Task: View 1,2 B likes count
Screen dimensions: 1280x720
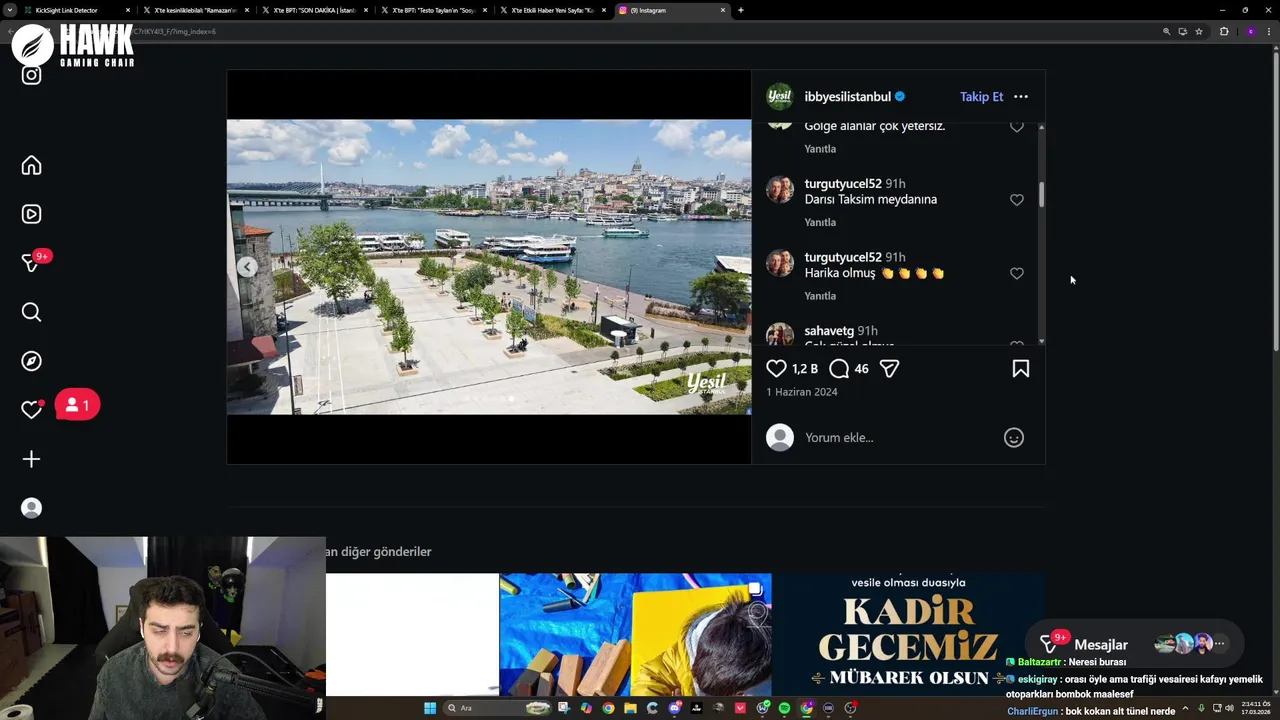Action: [x=805, y=369]
